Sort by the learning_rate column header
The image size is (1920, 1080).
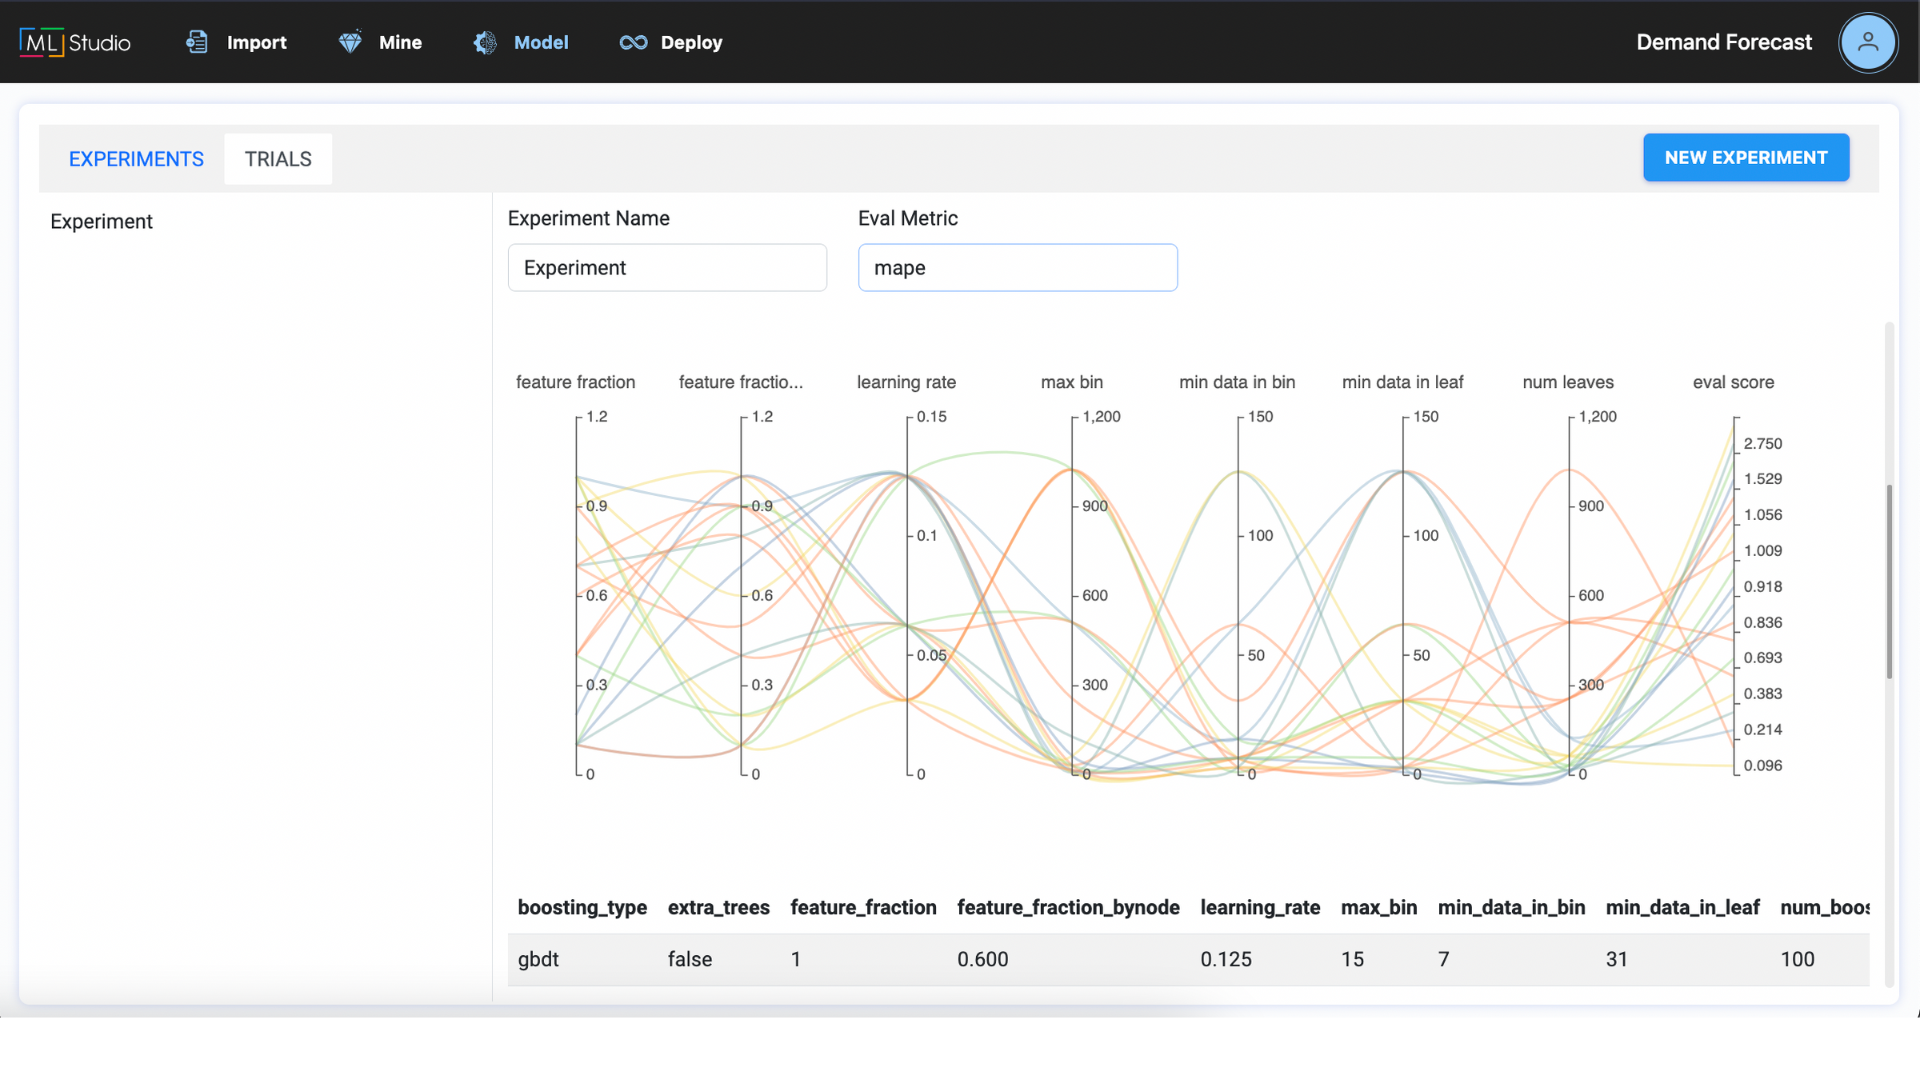tap(1260, 907)
